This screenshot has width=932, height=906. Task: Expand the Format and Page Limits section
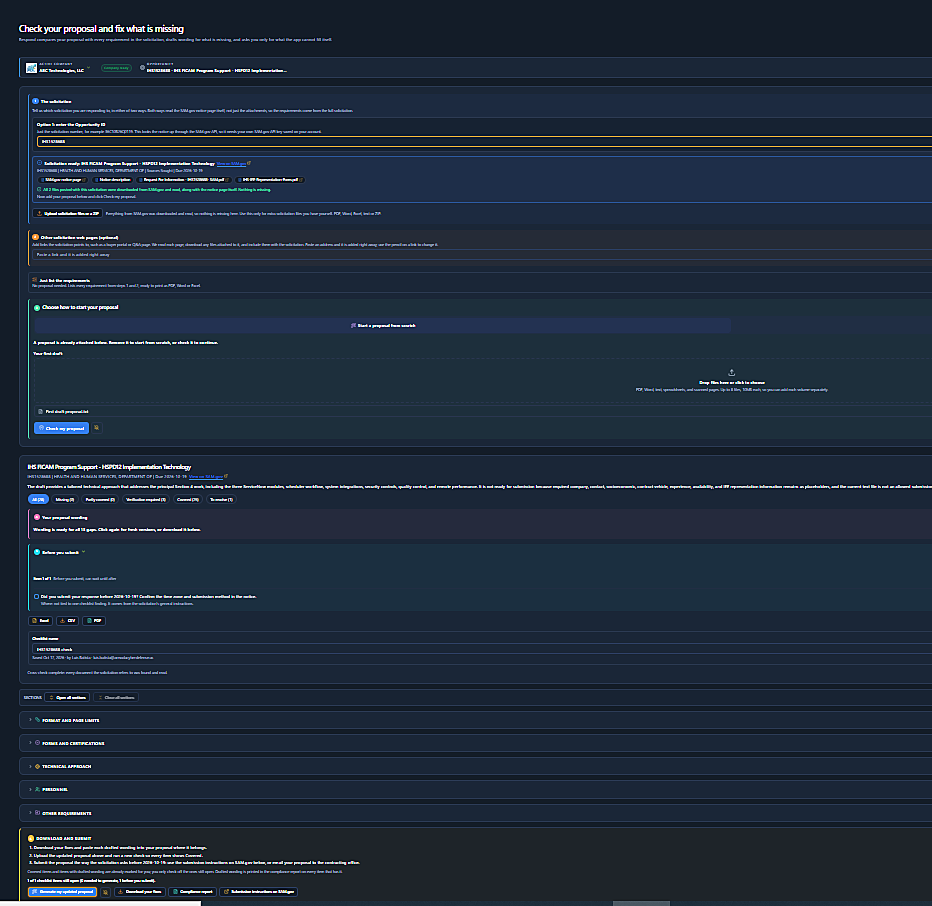[476, 720]
